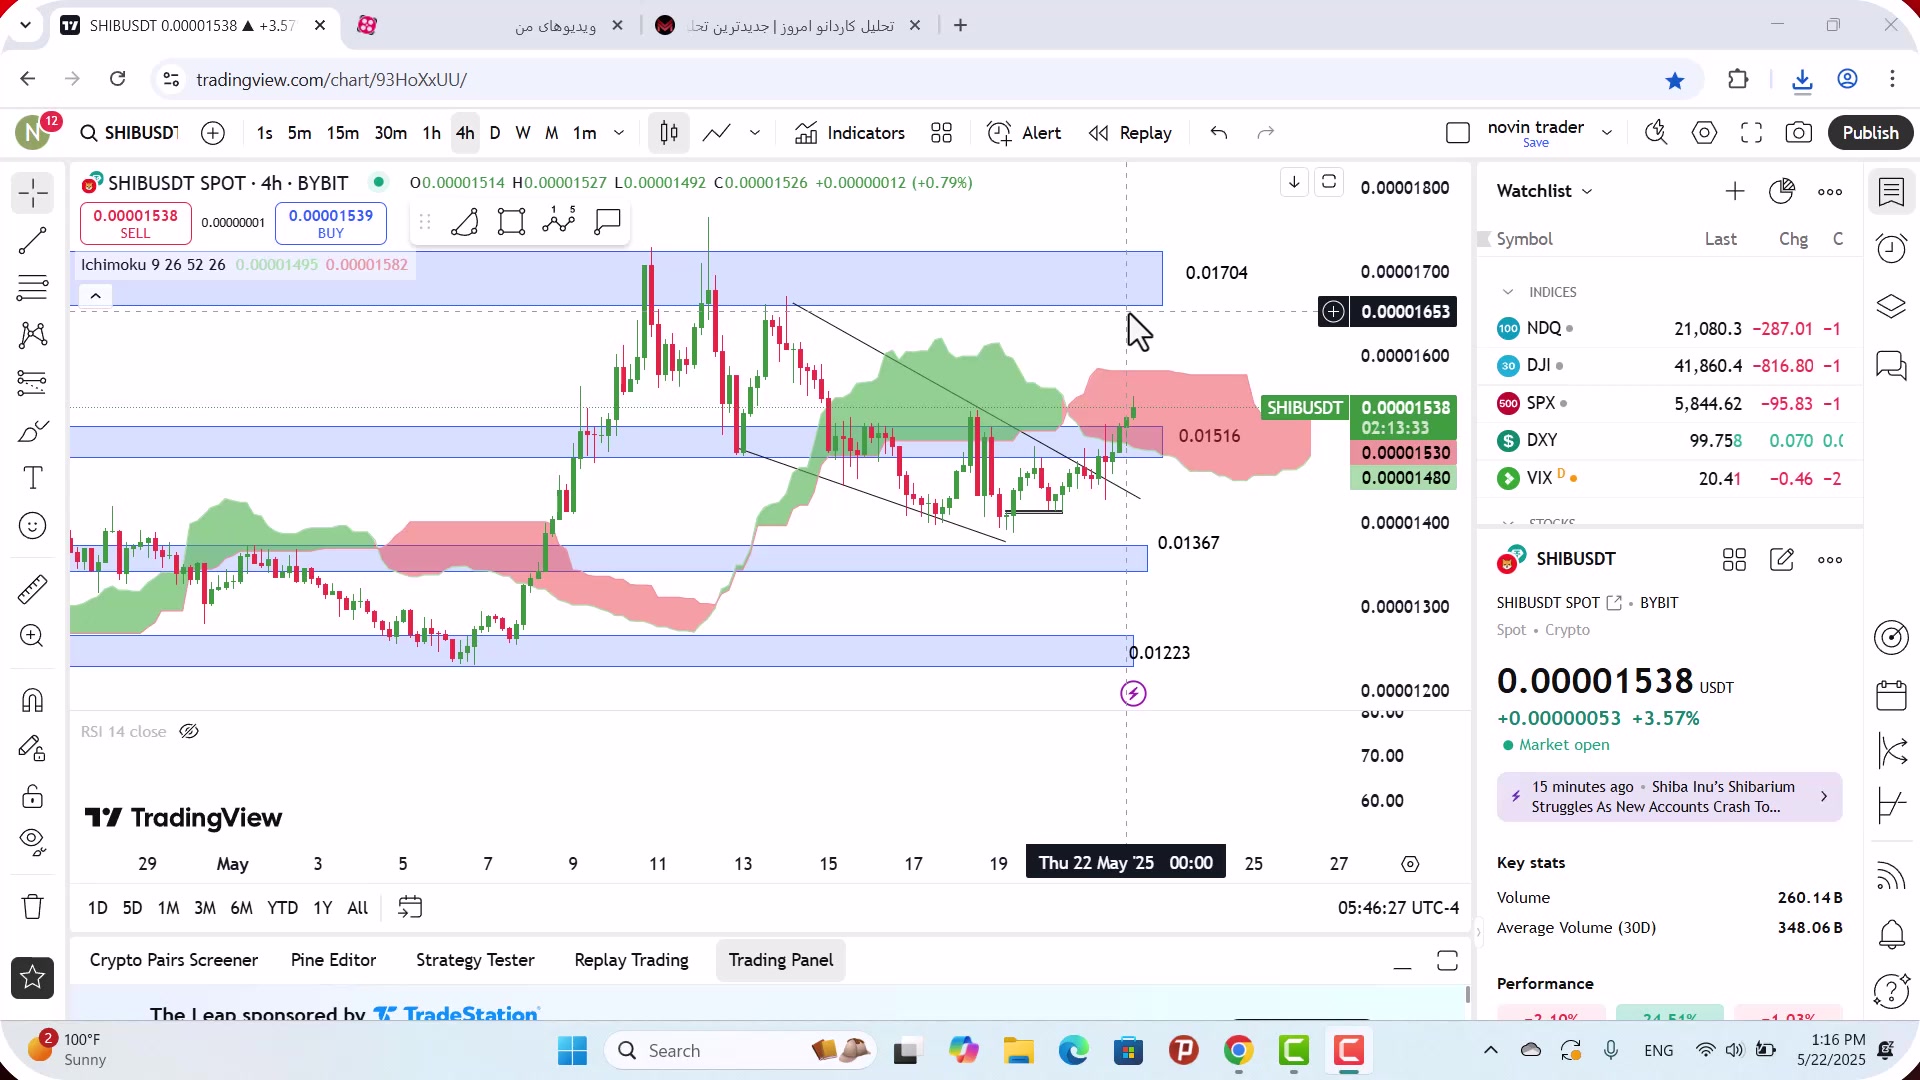This screenshot has height=1080, width=1920.
Task: Open line tools dropdown arrow in top toolbar
Action: (x=755, y=133)
